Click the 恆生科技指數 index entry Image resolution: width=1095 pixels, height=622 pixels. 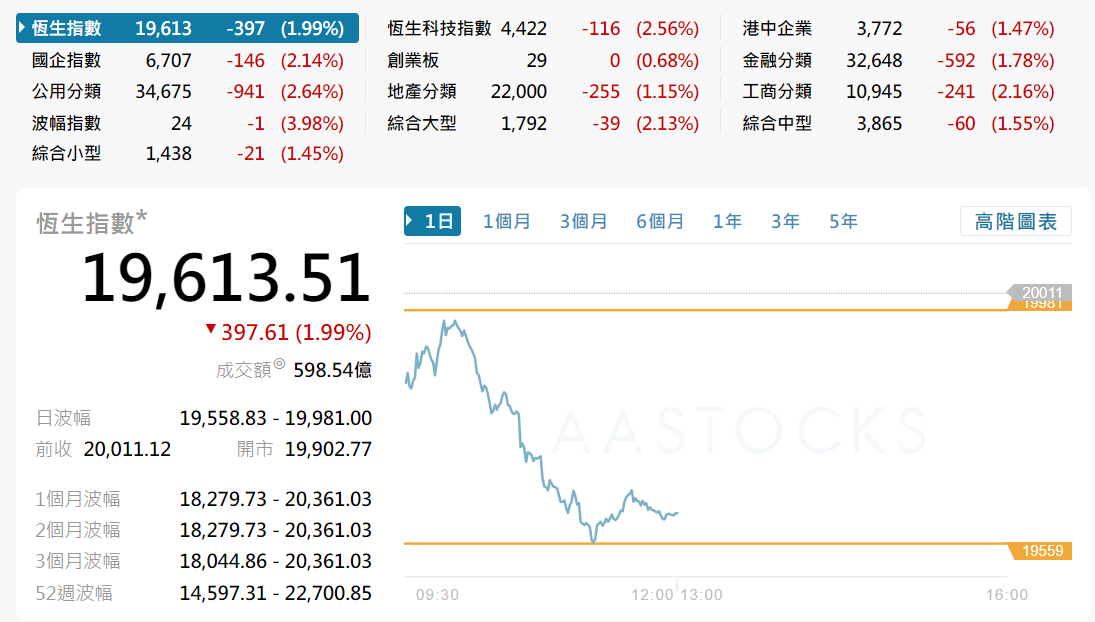(440, 28)
